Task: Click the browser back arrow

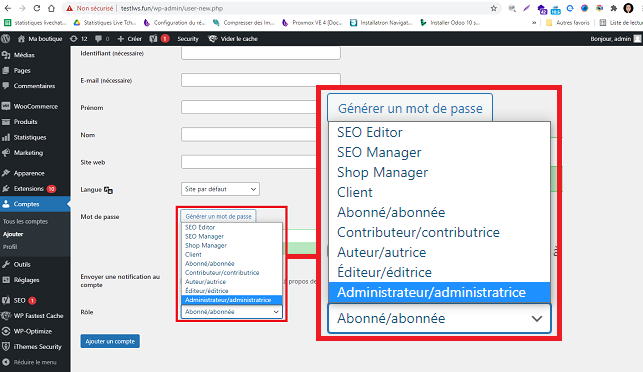Action: click(8, 8)
